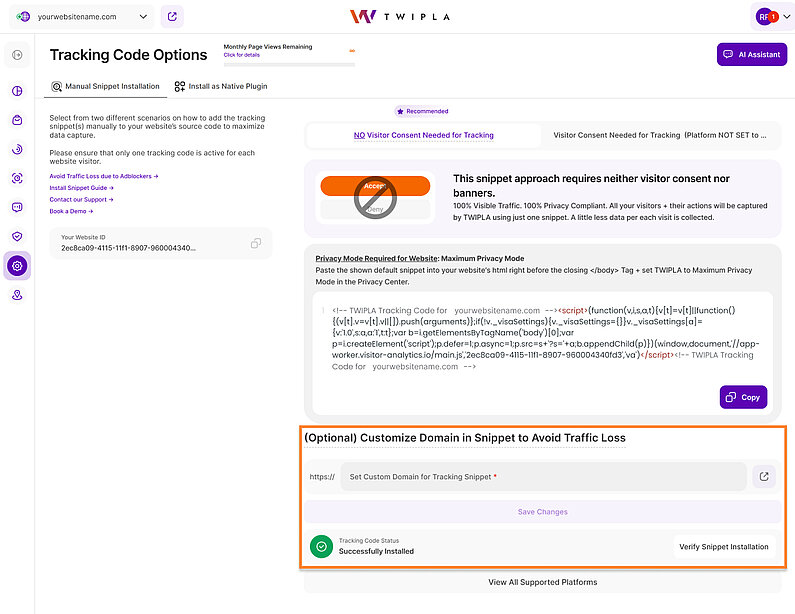This screenshot has height=614, width=795.
Task: Open the map pin sidebar icon
Action: 17,295
